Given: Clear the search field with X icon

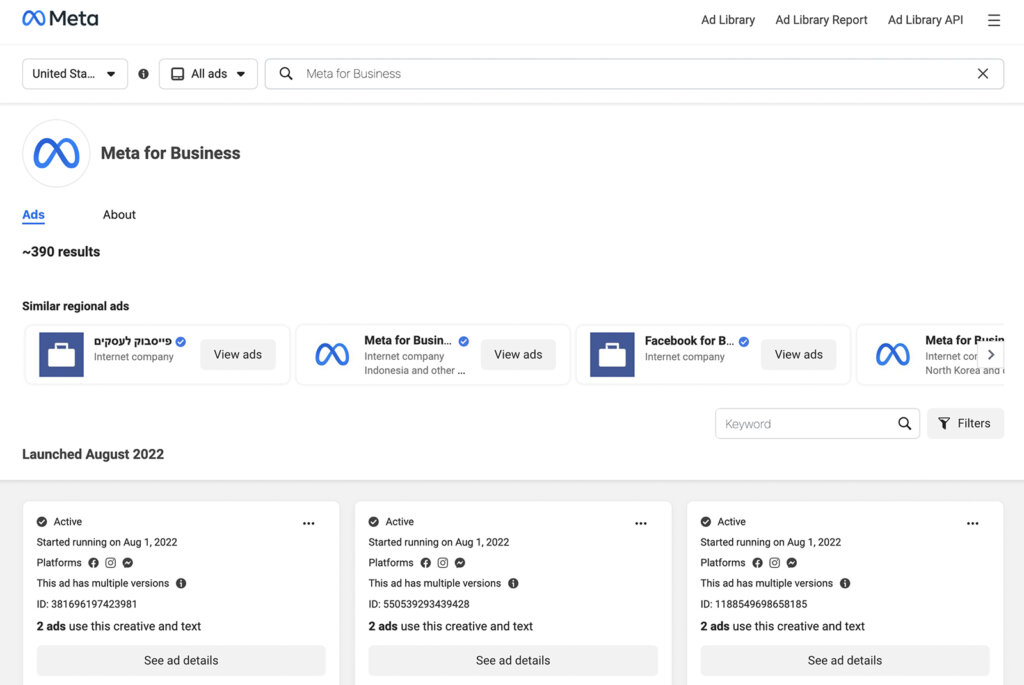Looking at the screenshot, I should 982,74.
